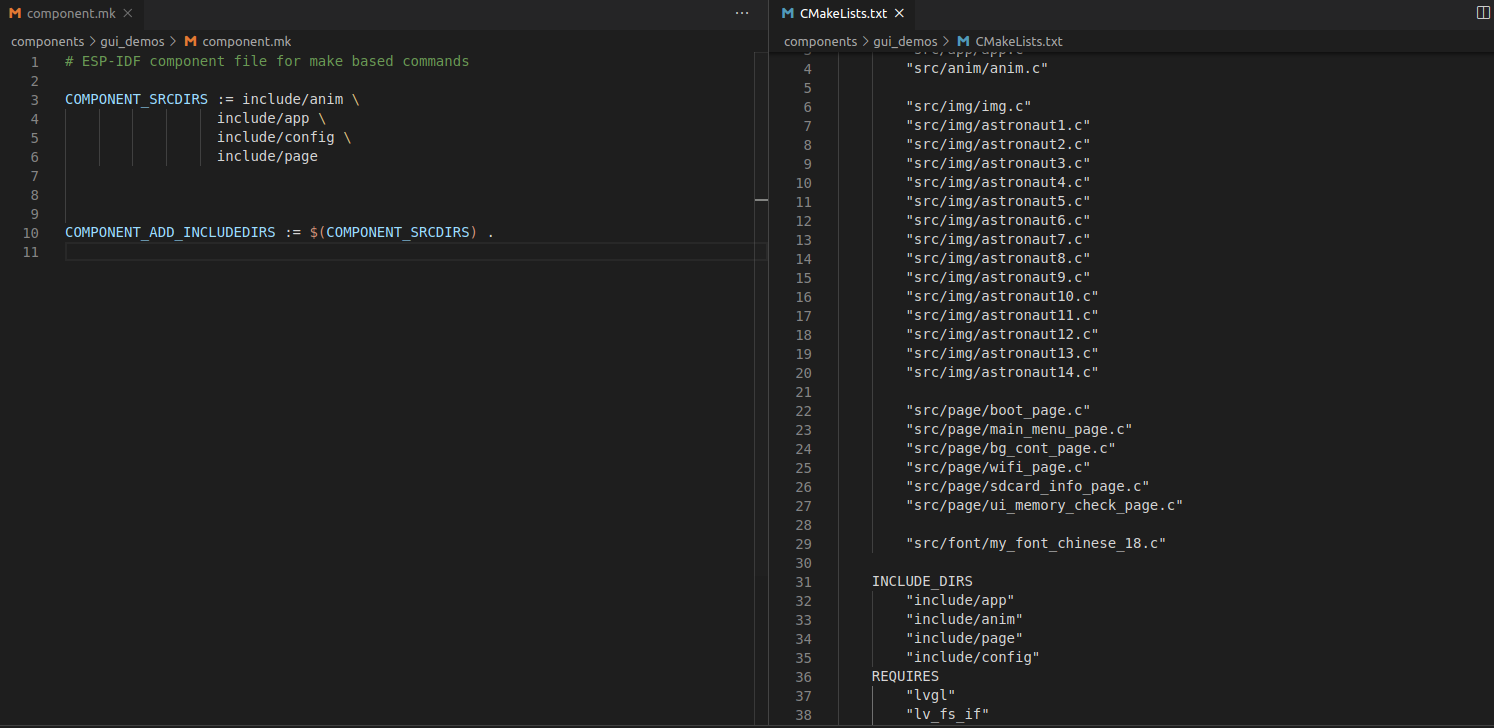Click $(COMPONENT_SRCDIRS) reference on line 10
This screenshot has height=728, width=1494.
[394, 233]
